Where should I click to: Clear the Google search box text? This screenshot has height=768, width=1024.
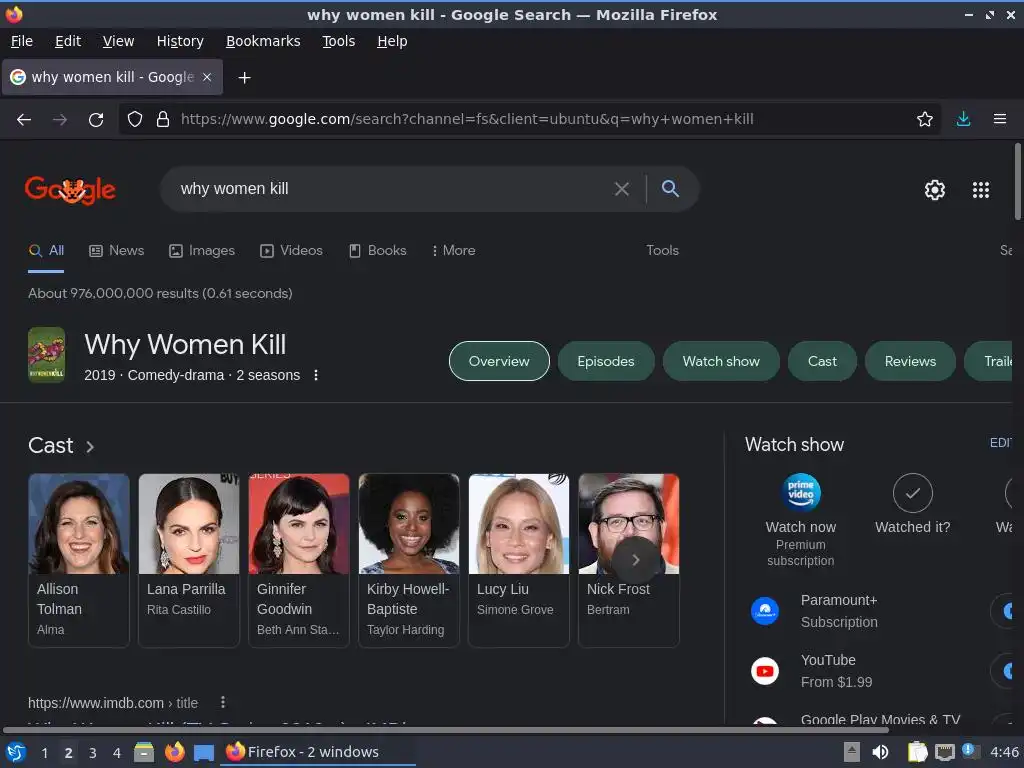[x=622, y=189]
